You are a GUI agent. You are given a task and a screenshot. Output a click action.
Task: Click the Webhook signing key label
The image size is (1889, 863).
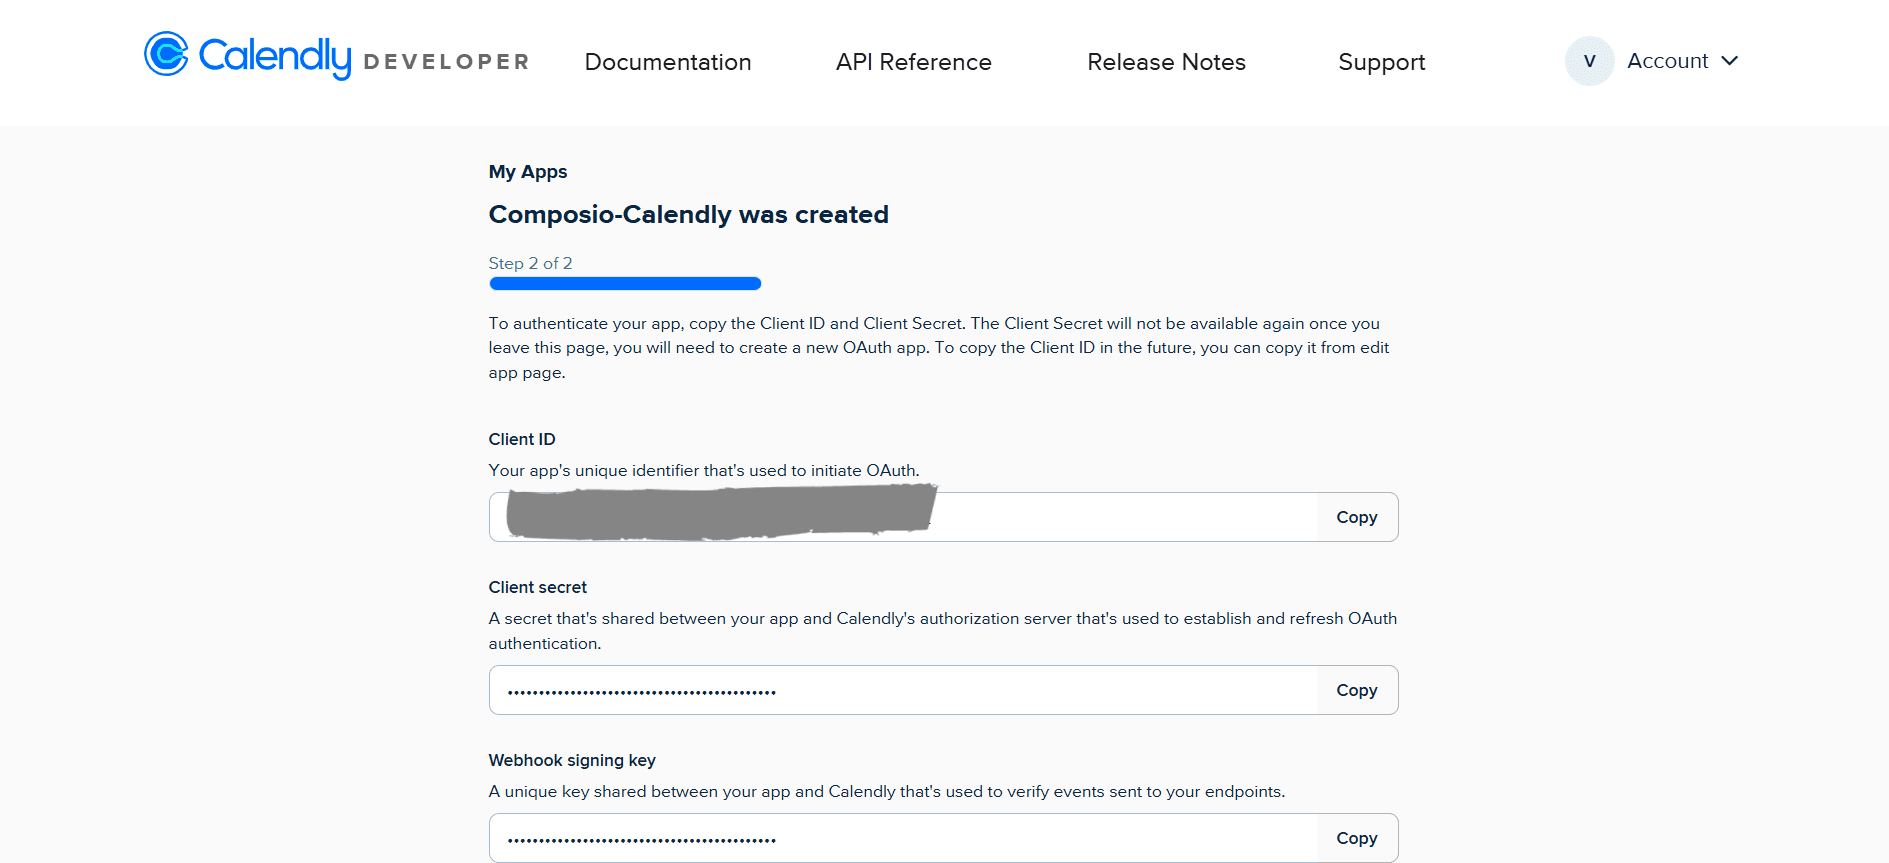tap(572, 760)
